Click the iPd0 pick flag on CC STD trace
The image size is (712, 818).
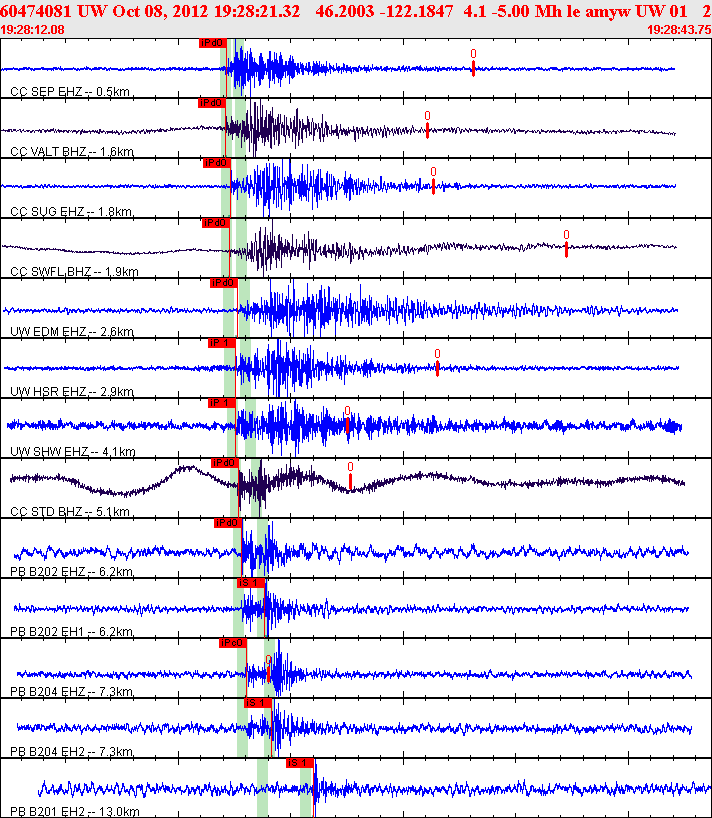point(225,463)
